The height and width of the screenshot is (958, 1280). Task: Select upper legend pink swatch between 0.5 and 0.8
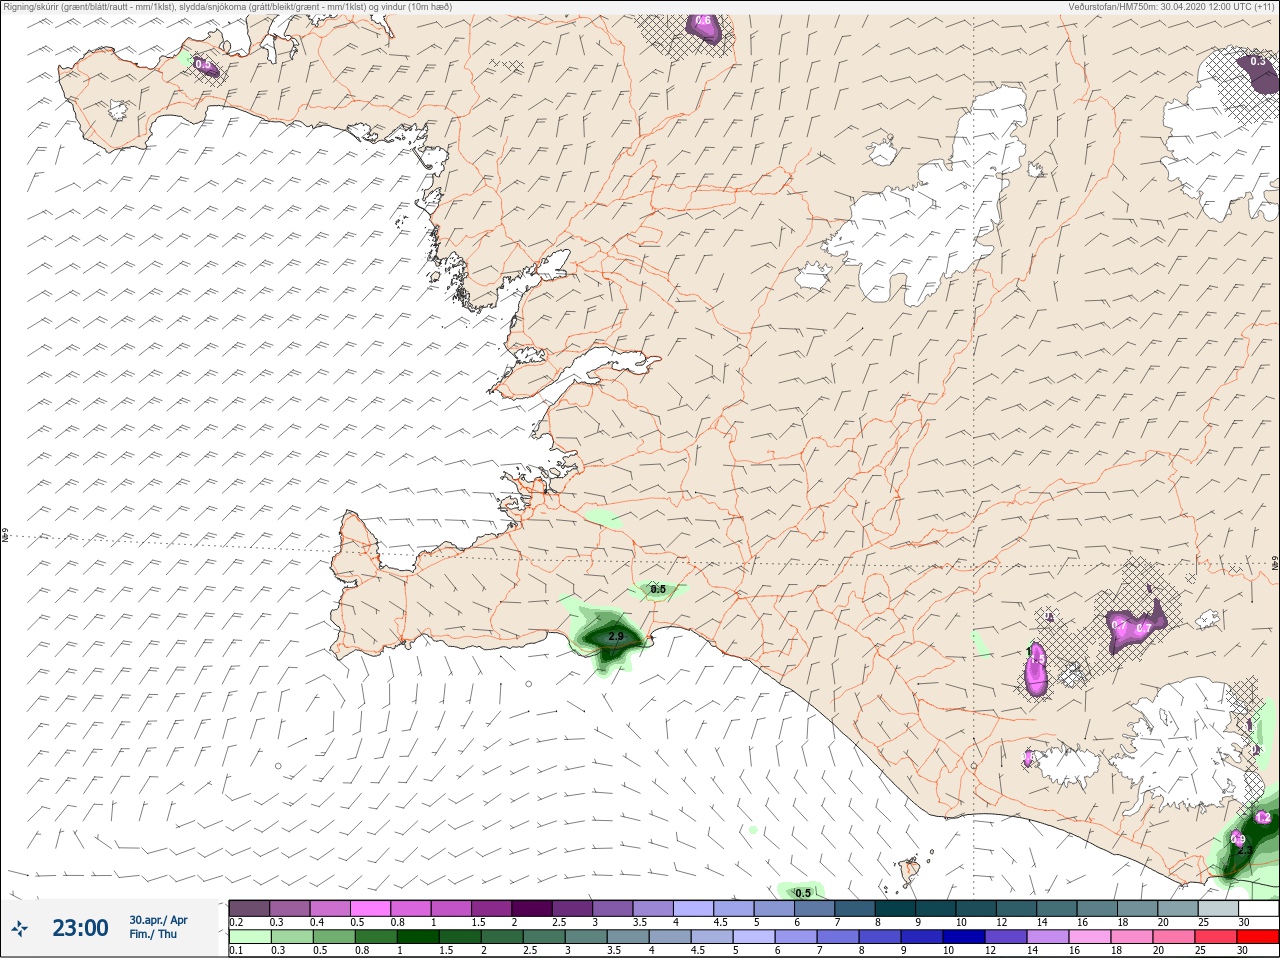(x=370, y=908)
